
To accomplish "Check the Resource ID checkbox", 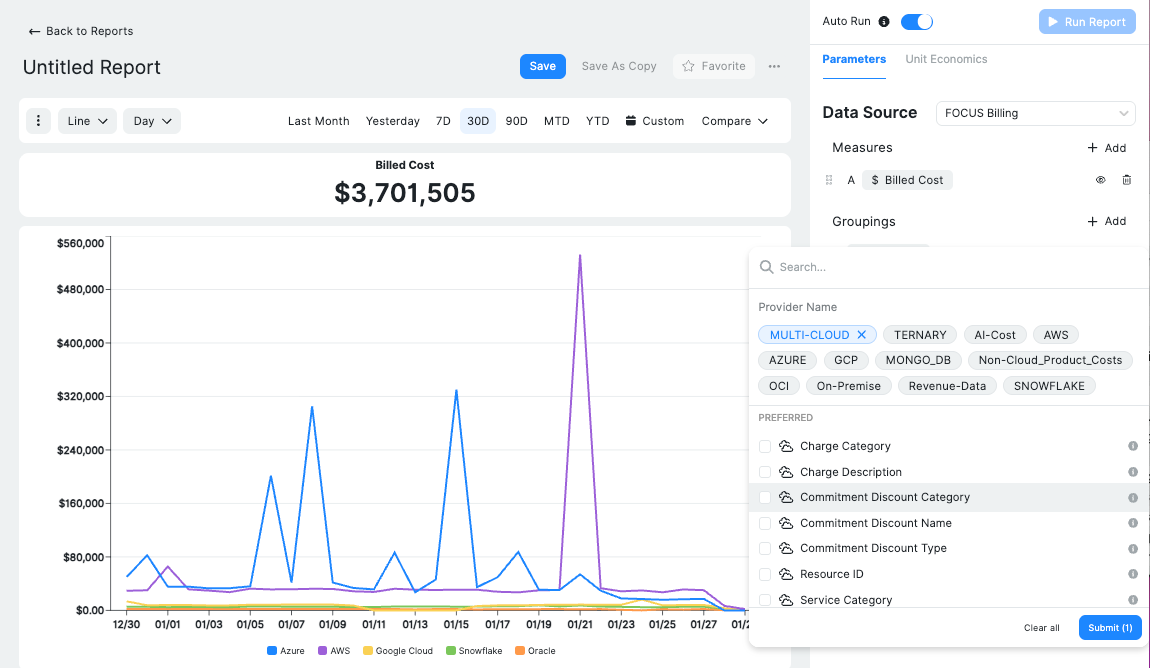I will coord(765,574).
